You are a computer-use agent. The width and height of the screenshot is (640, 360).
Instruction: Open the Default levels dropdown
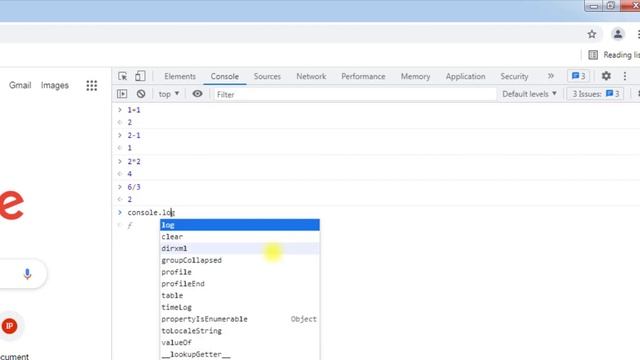point(529,94)
